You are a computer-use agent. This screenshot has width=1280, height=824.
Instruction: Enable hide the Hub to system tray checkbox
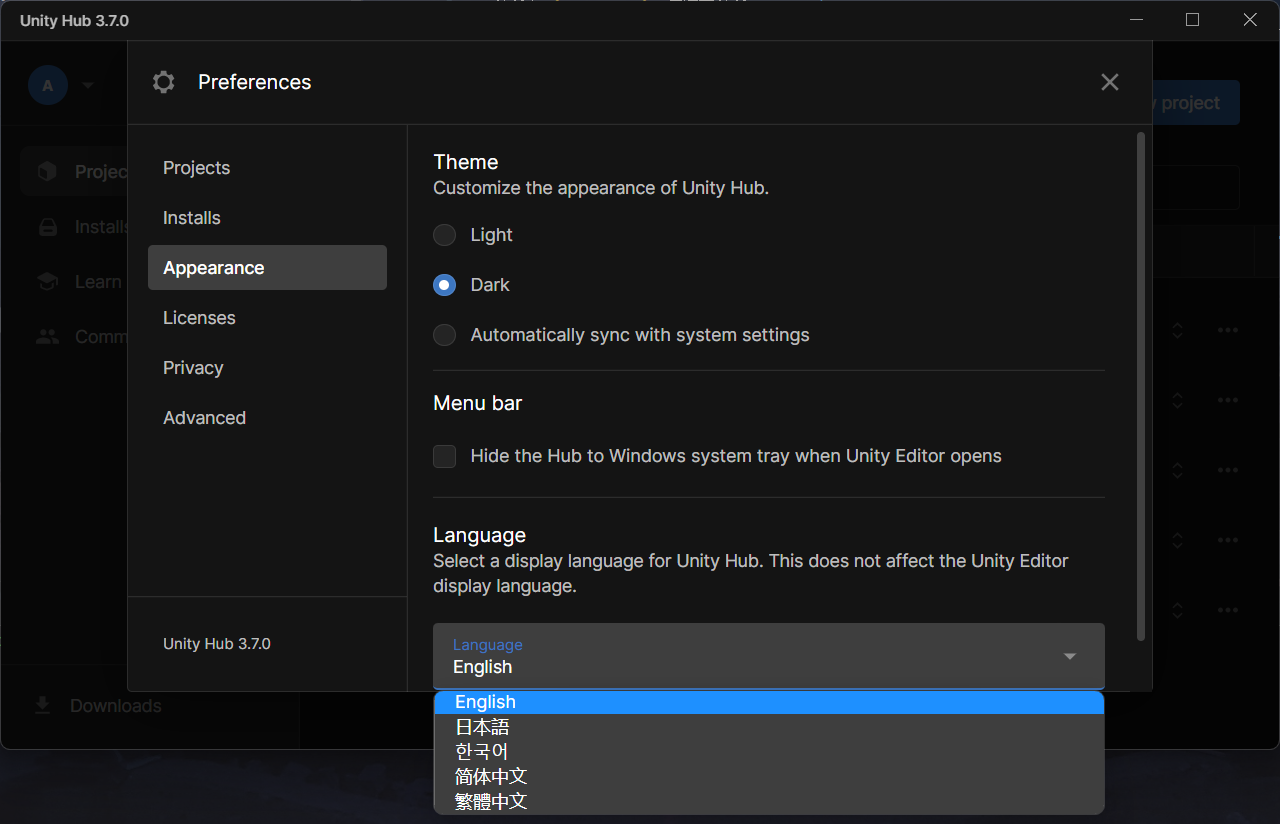pos(444,456)
